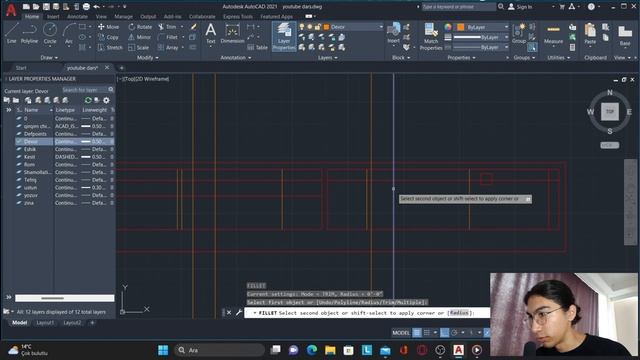Activate the Move command
This screenshot has width=640, height=360.
coord(108,27)
